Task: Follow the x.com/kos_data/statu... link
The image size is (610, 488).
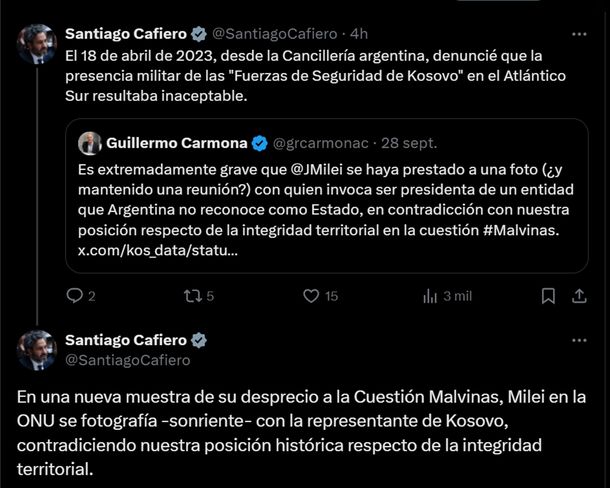Action: coord(158,253)
